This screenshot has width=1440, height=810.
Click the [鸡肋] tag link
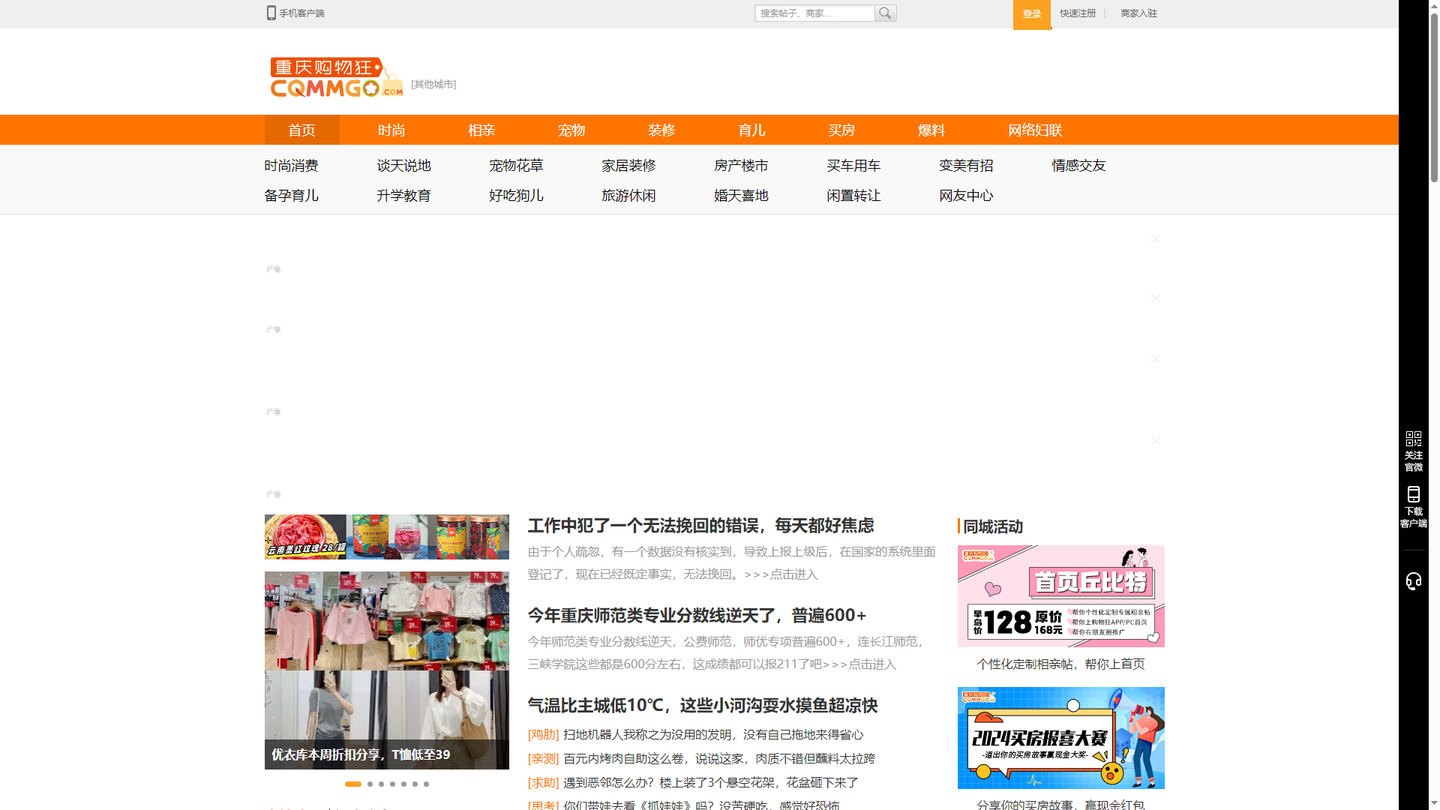pos(543,735)
